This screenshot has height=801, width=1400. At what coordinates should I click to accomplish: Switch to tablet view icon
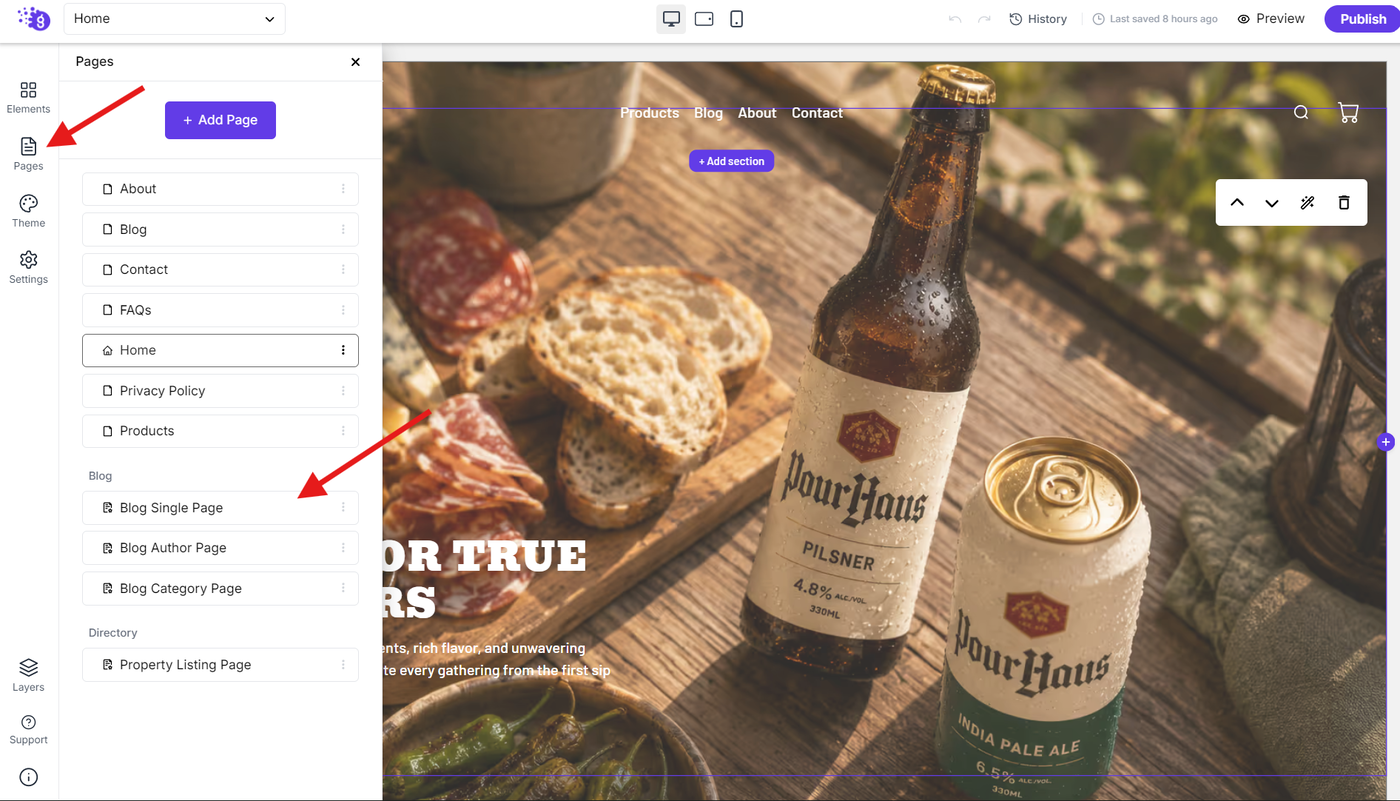704,19
